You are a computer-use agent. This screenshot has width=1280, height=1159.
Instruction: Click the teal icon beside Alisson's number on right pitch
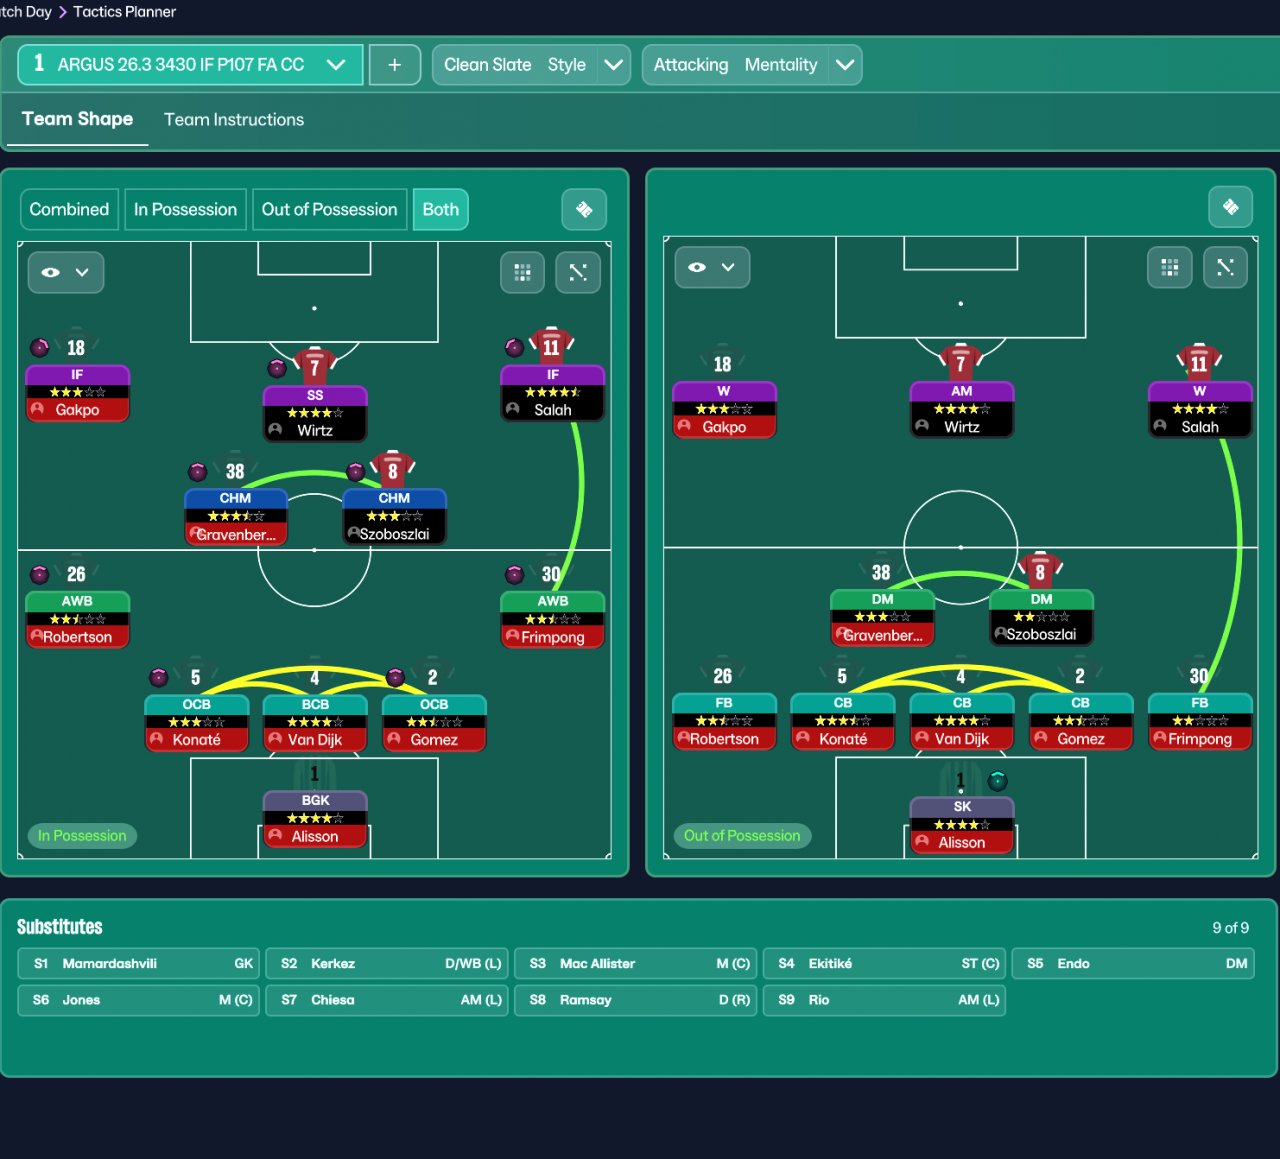point(998,780)
